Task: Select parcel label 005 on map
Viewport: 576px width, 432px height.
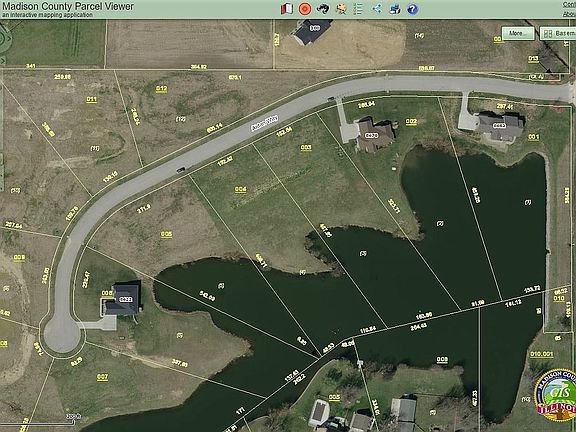Action: (x=166, y=234)
